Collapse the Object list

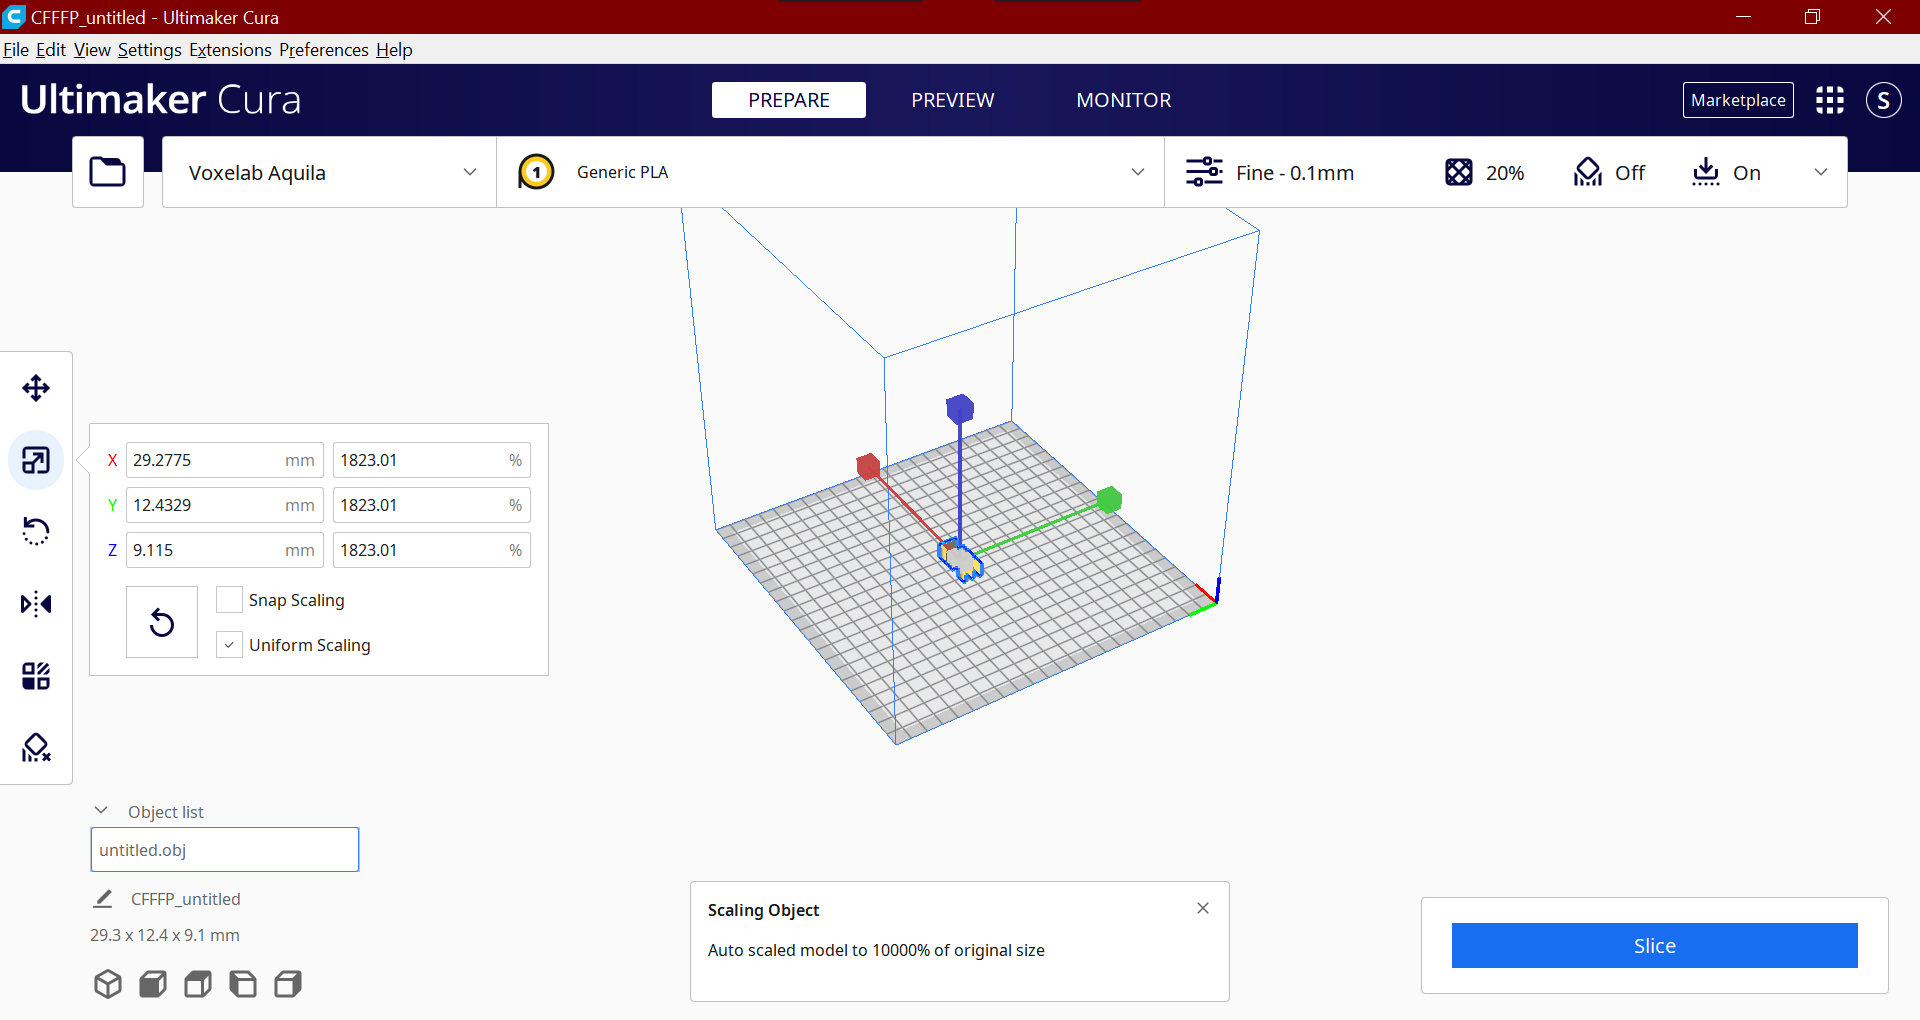coord(101,811)
